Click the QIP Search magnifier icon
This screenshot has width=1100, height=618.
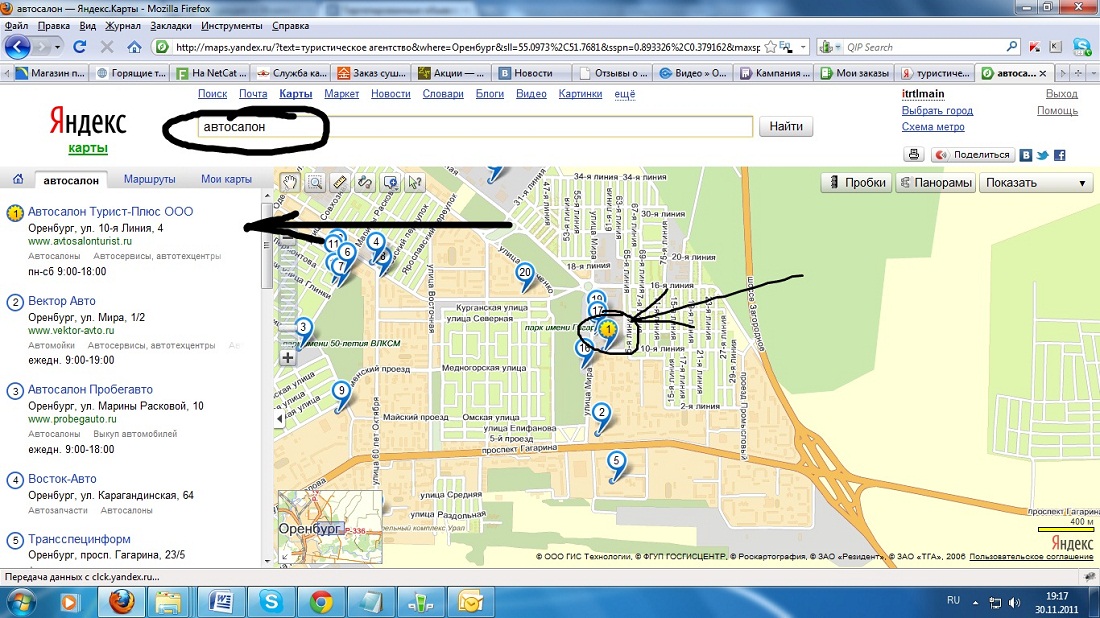point(1012,47)
